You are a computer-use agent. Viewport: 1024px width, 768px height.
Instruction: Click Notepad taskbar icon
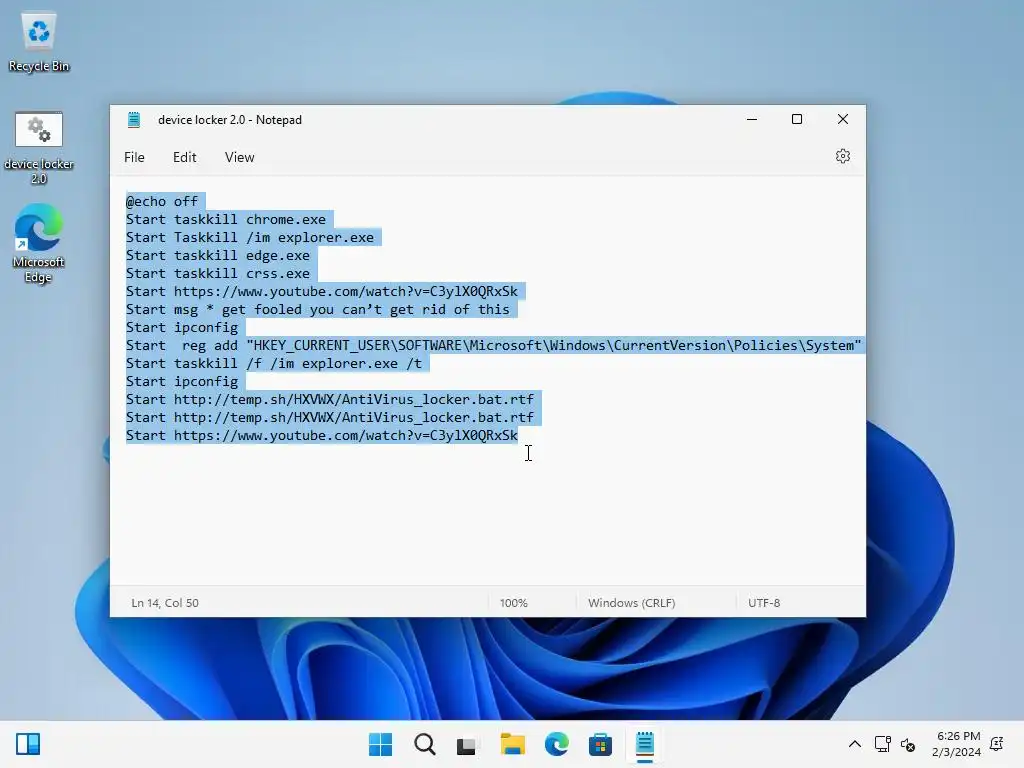coord(645,744)
